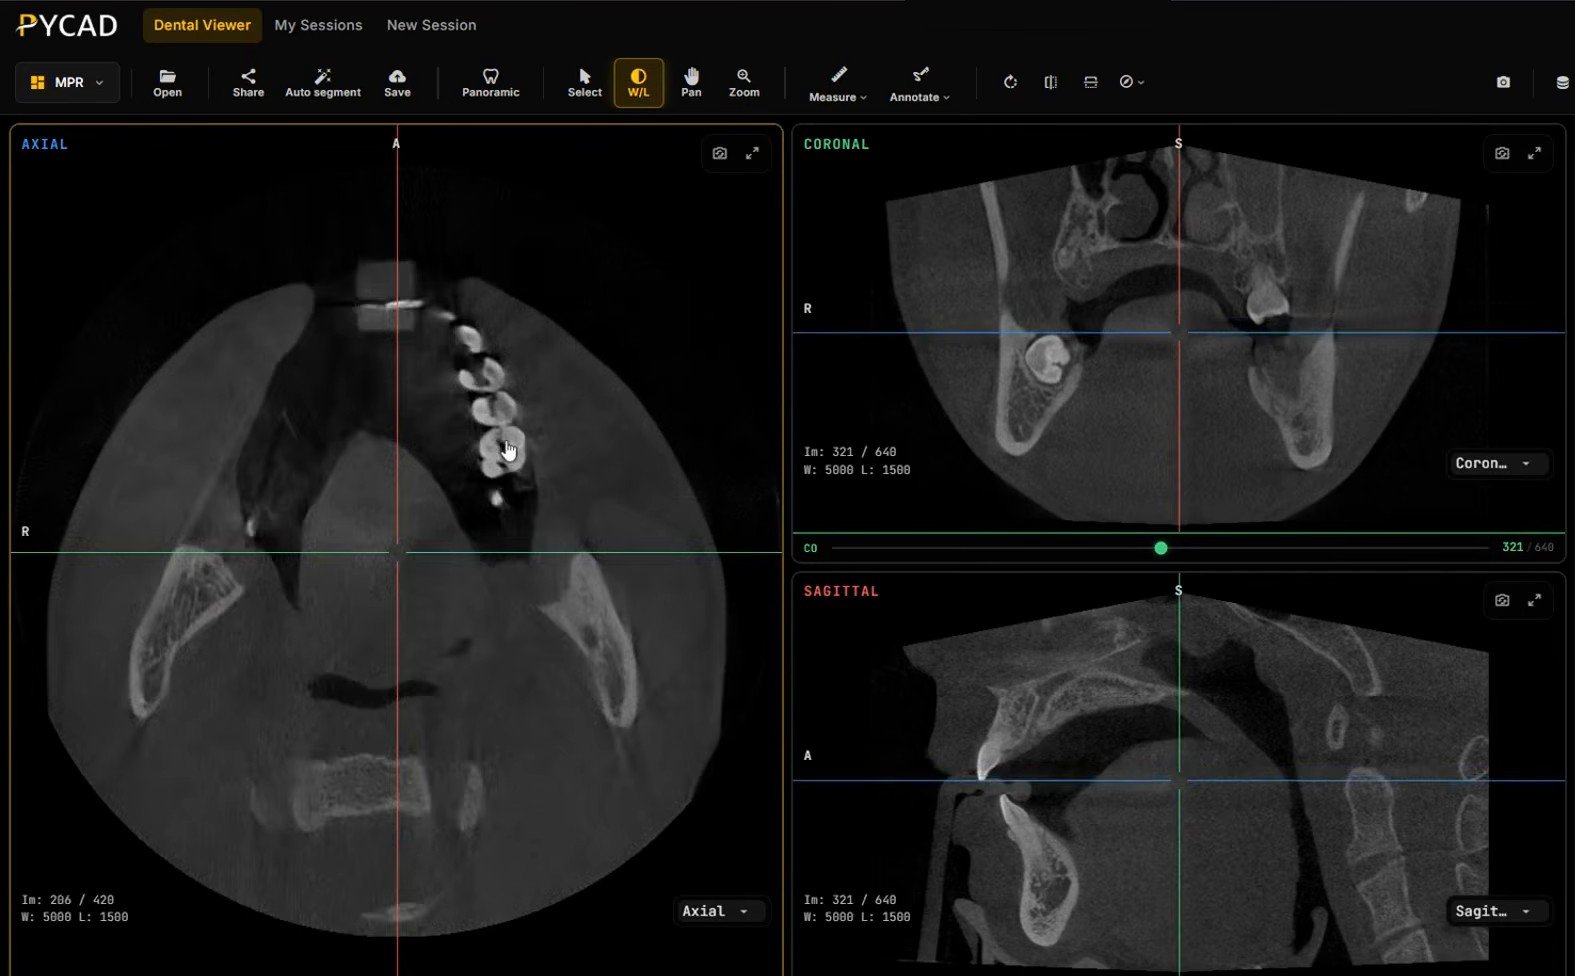1575x976 pixels.
Task: Click the reset rotate icon in toolbar
Action: (1010, 82)
